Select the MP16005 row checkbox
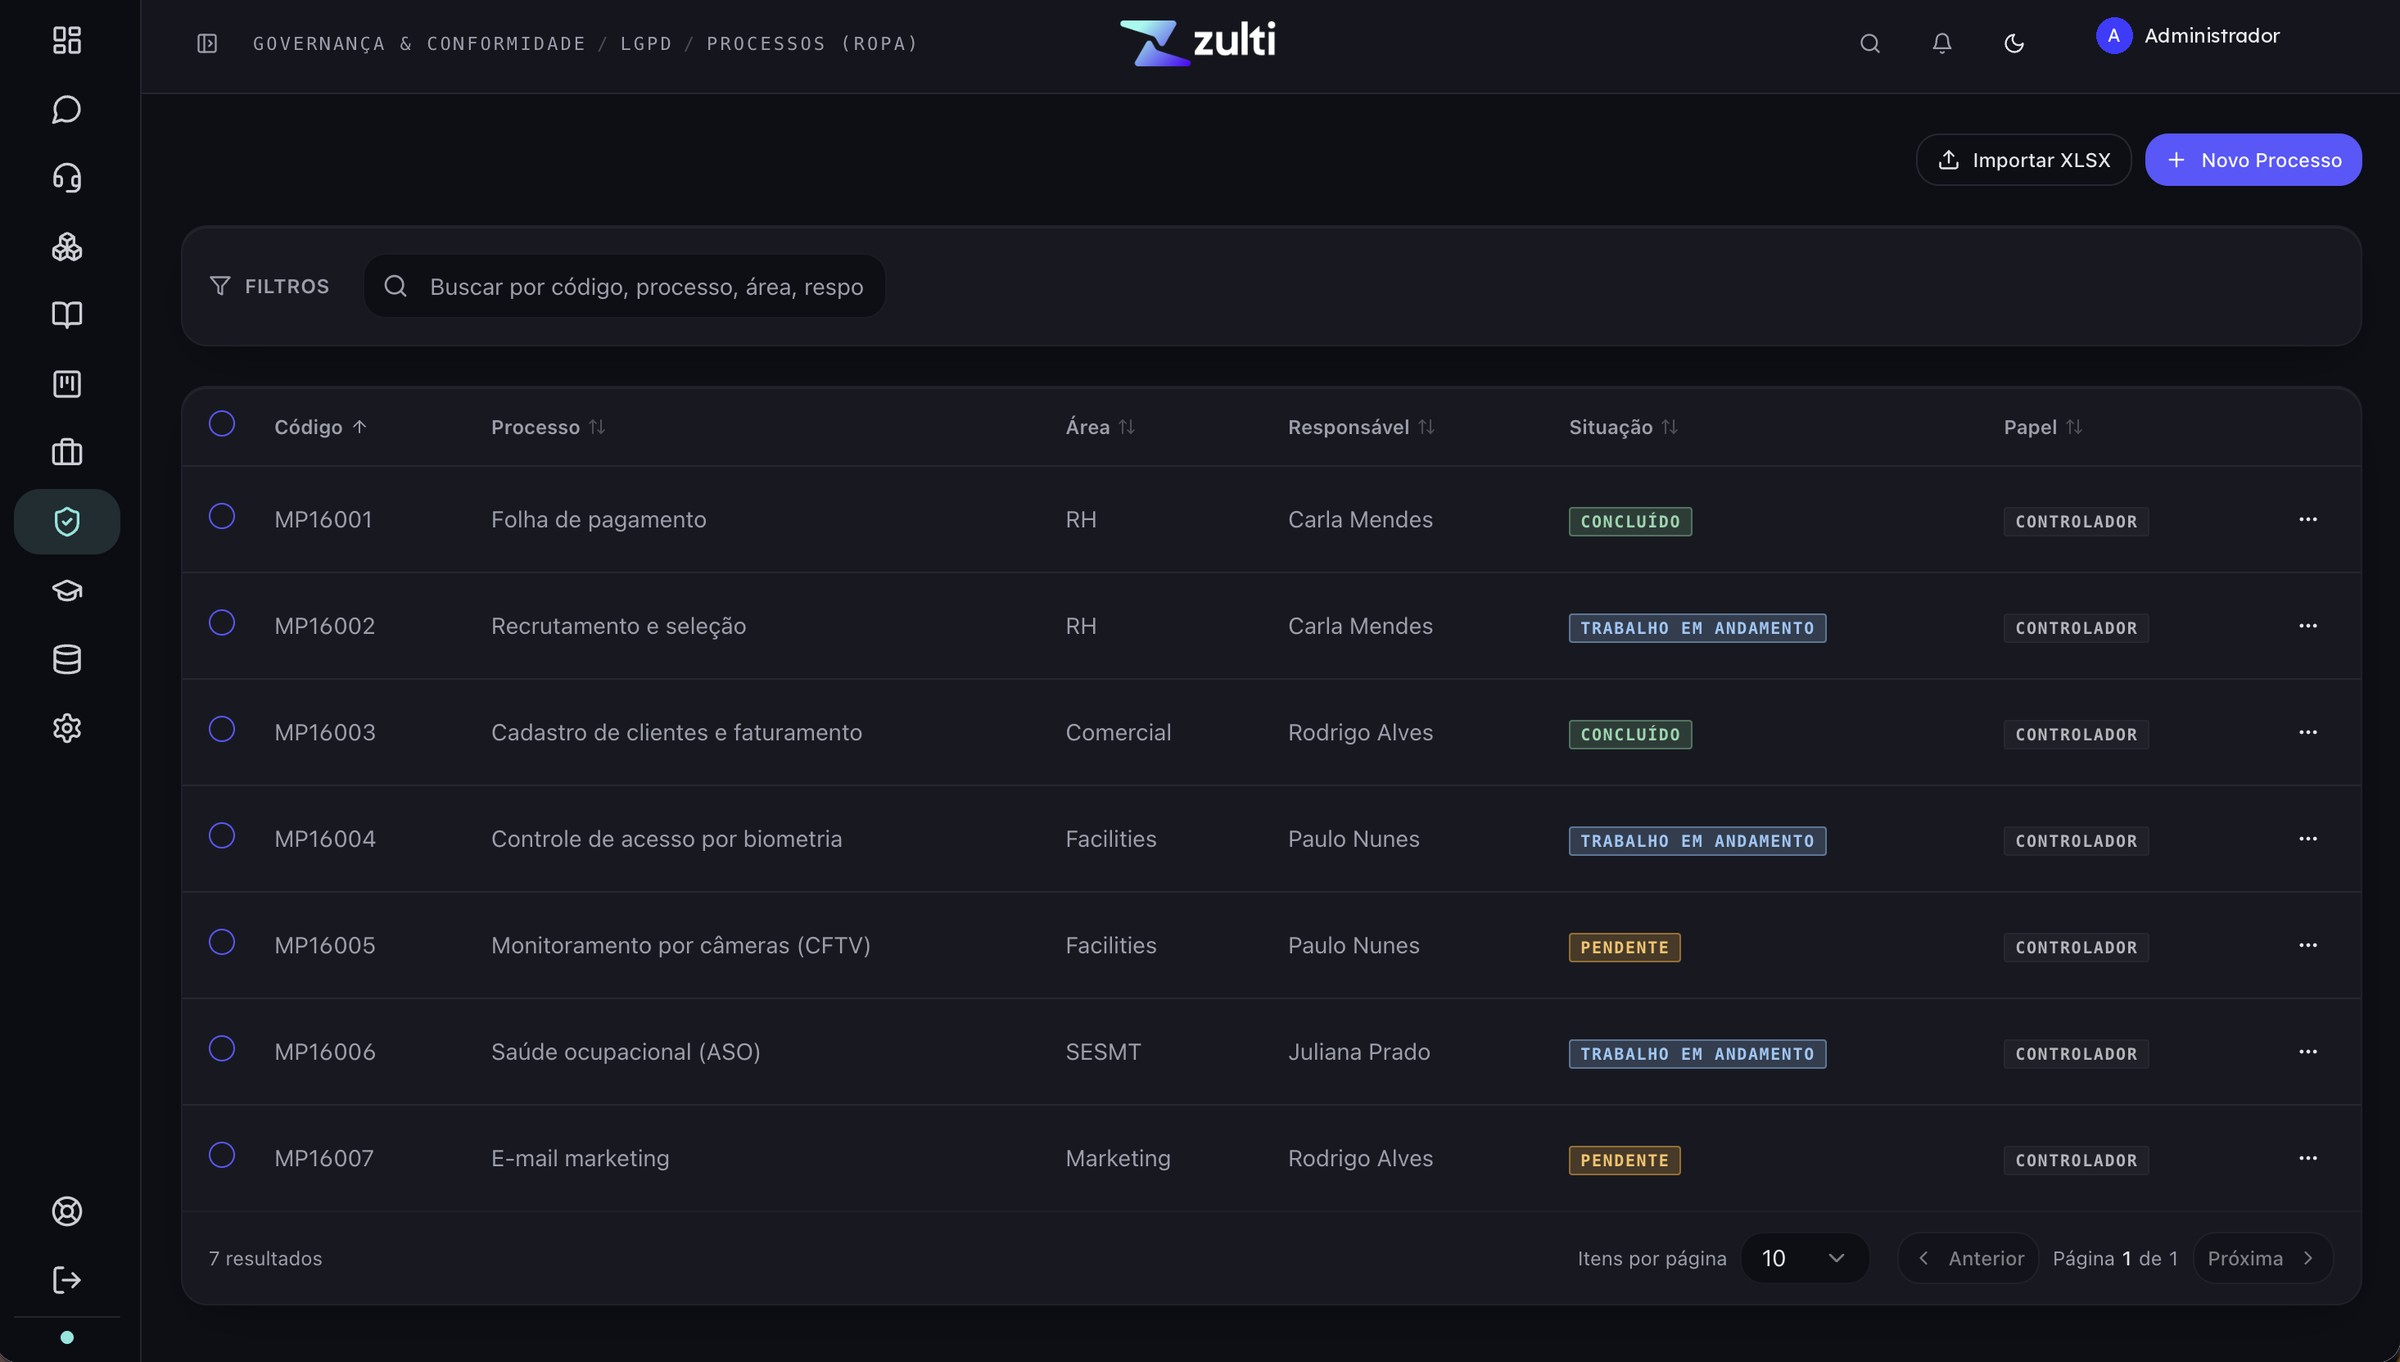Viewport: 2400px width, 1362px height. [222, 942]
